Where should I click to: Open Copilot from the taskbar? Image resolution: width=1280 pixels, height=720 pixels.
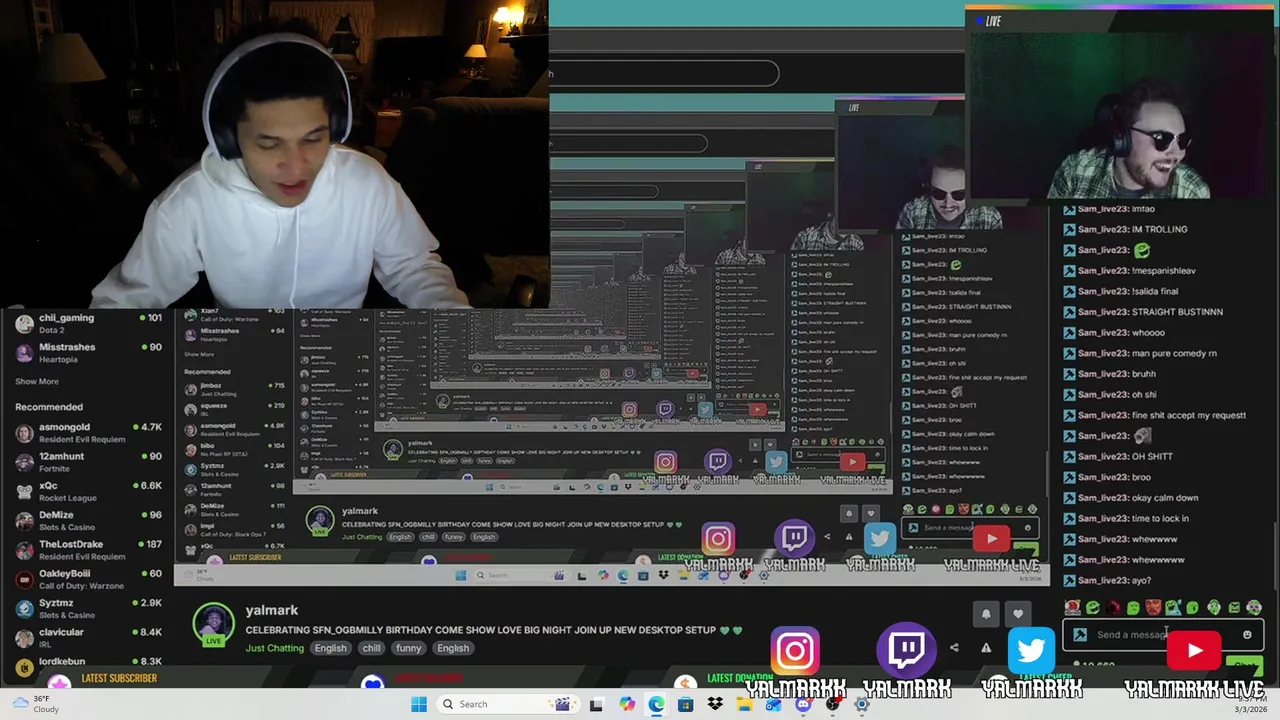click(627, 704)
